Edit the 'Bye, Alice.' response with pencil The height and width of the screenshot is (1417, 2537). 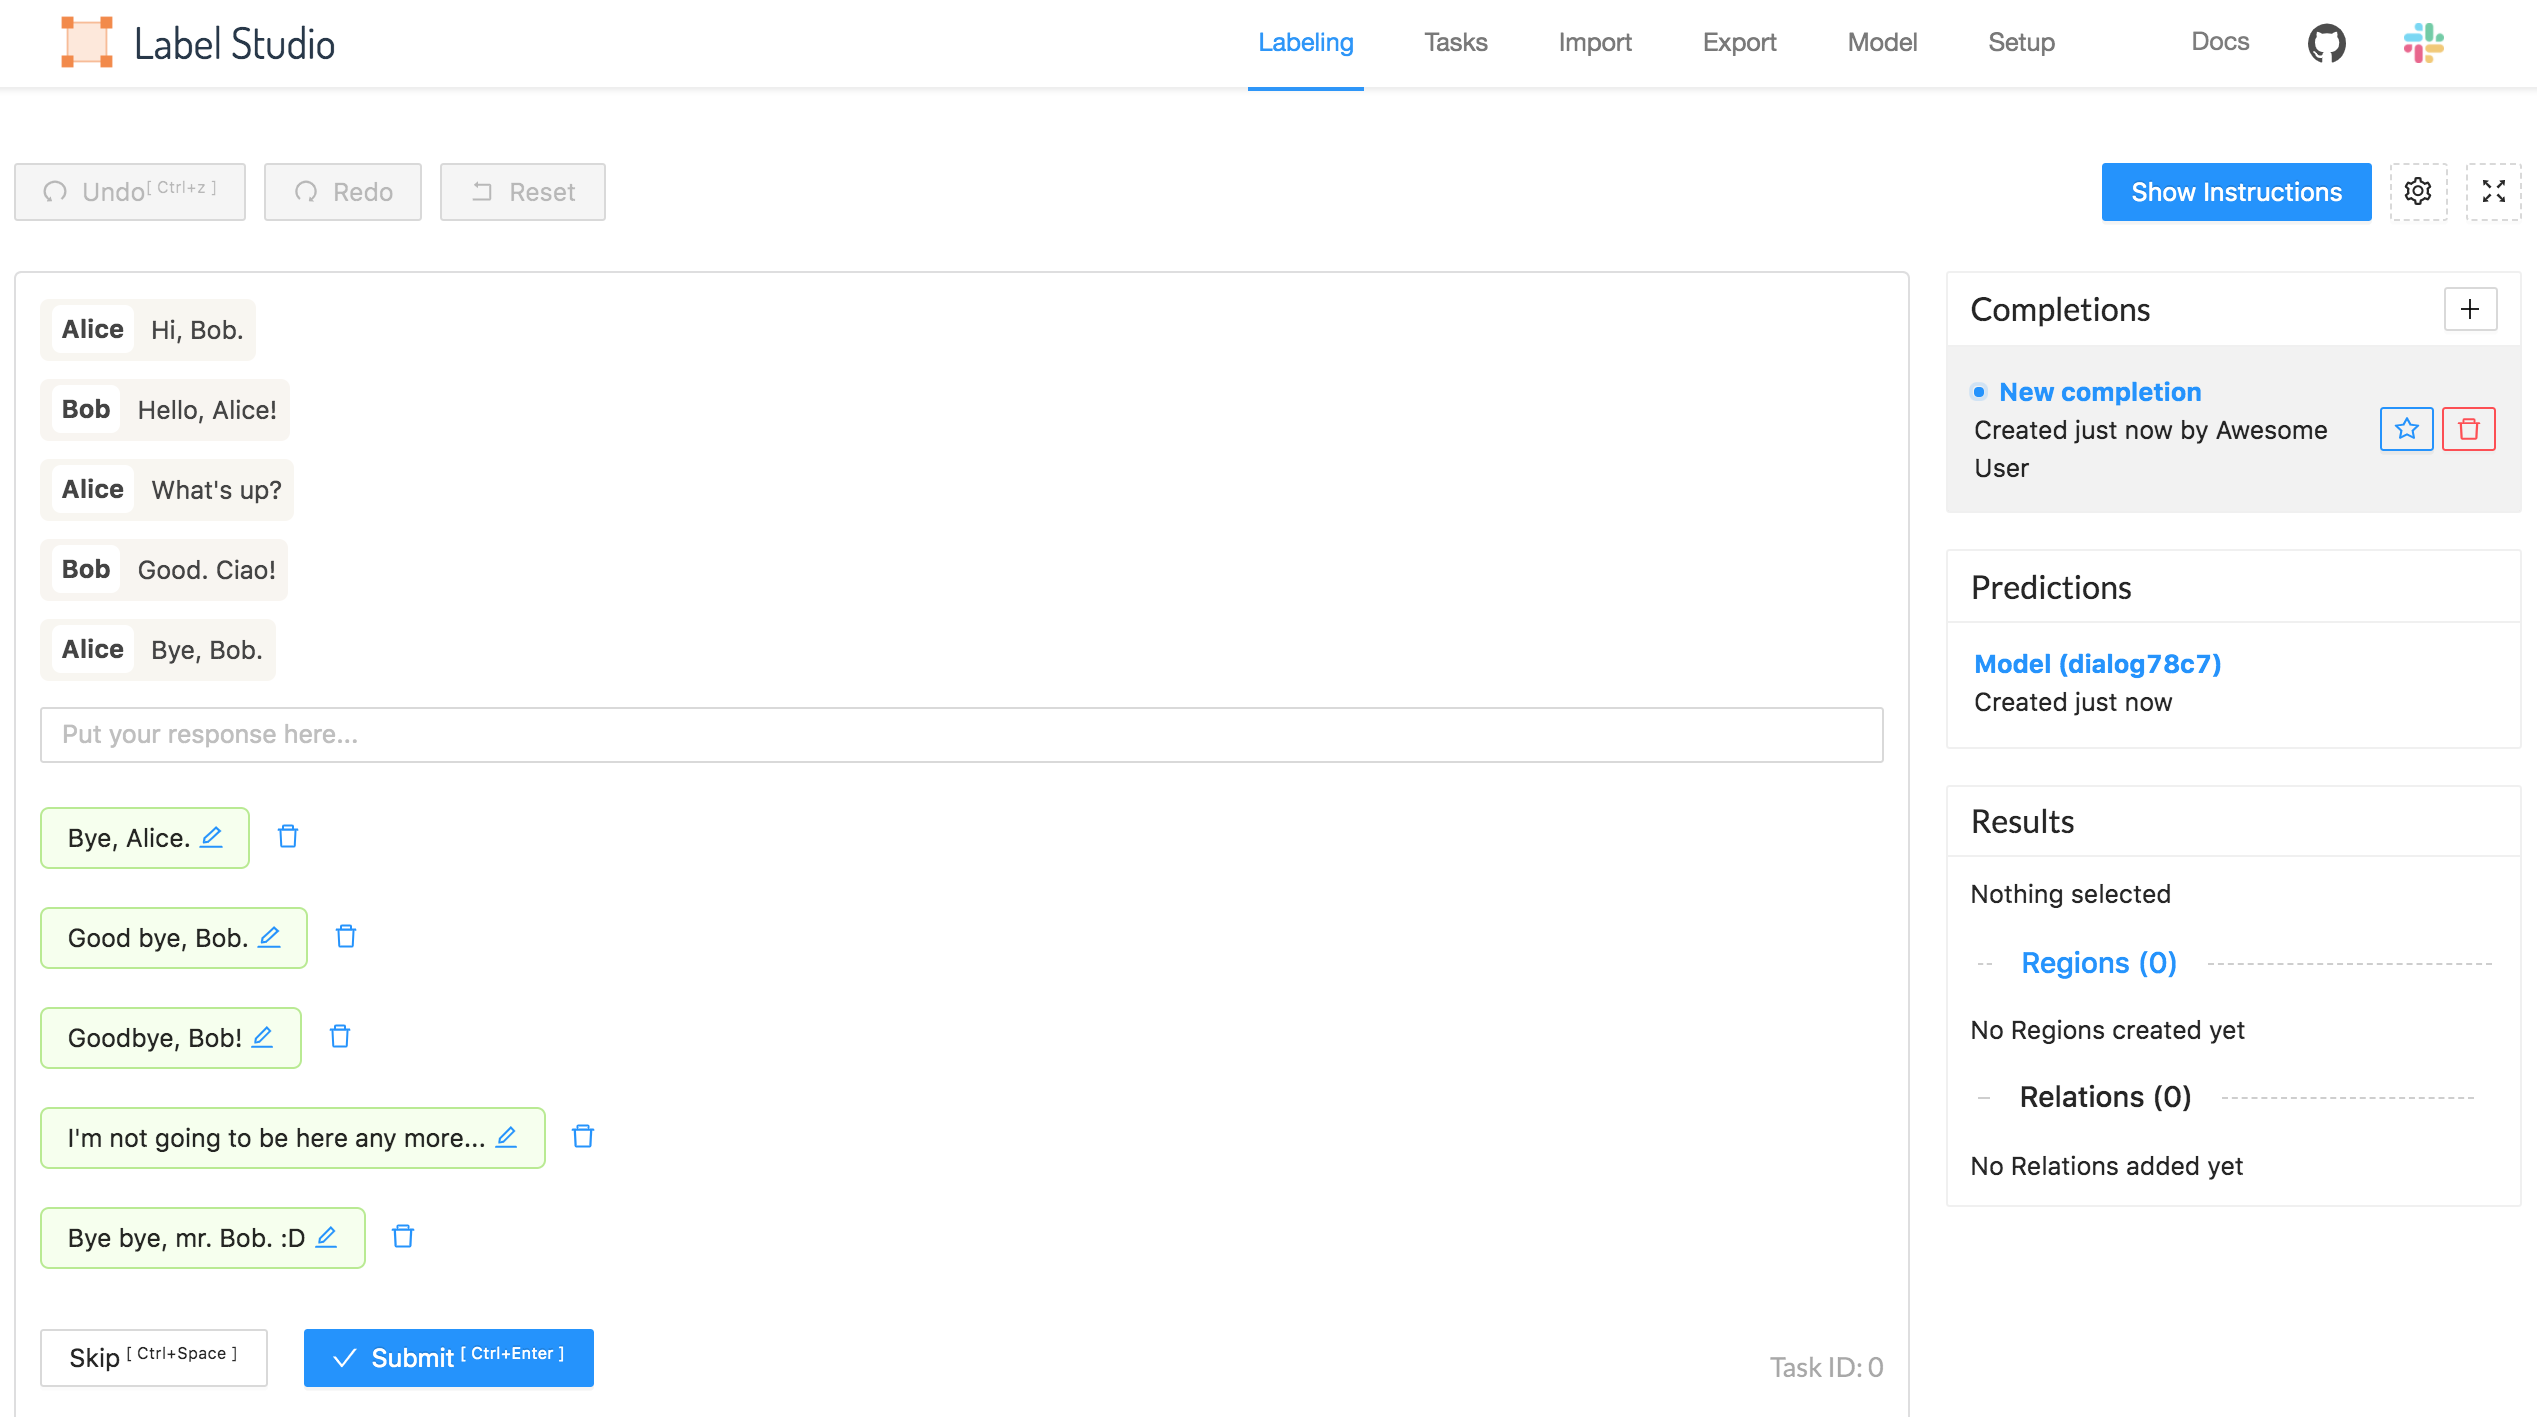click(211, 837)
